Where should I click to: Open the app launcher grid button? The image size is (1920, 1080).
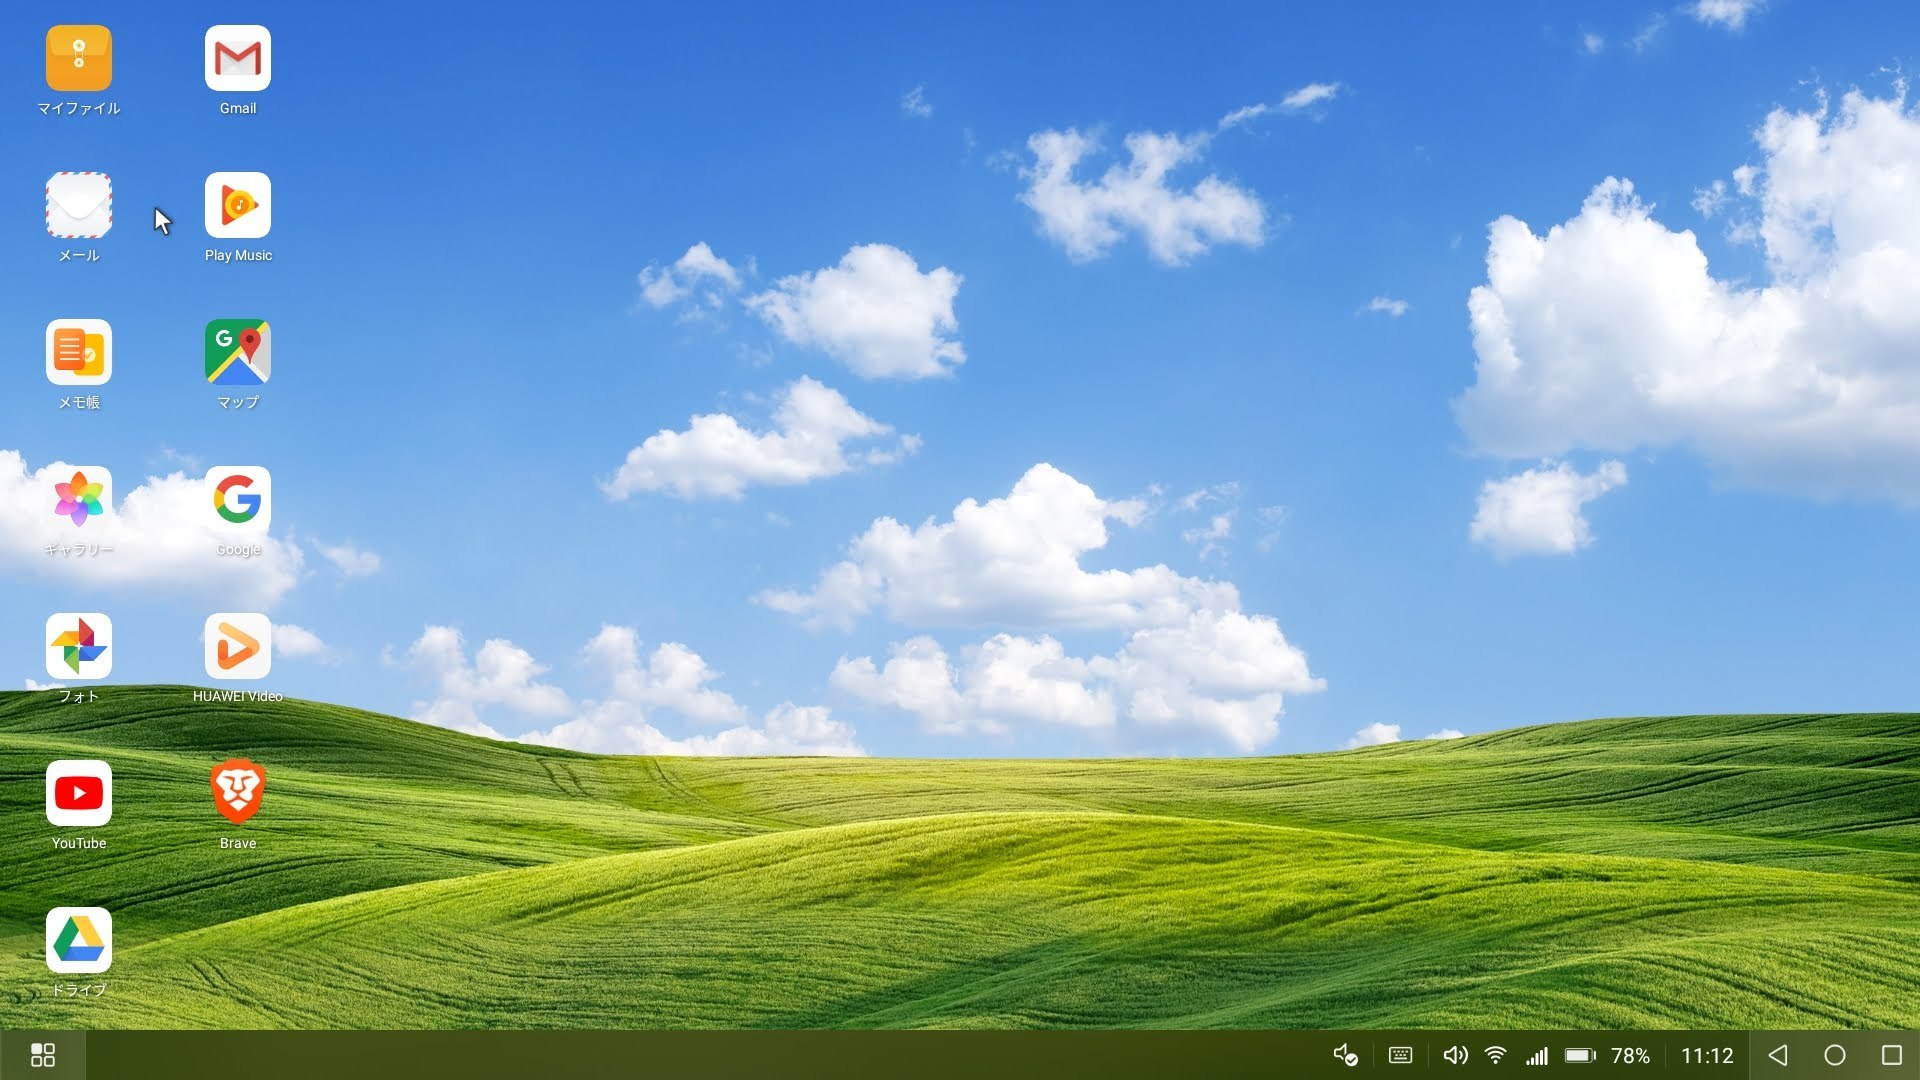tap(43, 1055)
